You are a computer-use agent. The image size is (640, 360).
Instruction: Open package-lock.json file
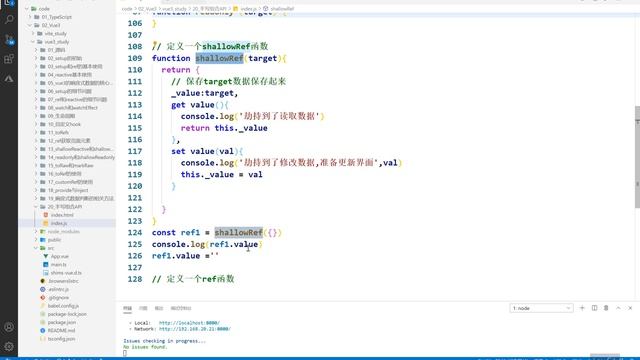[x=67, y=314]
